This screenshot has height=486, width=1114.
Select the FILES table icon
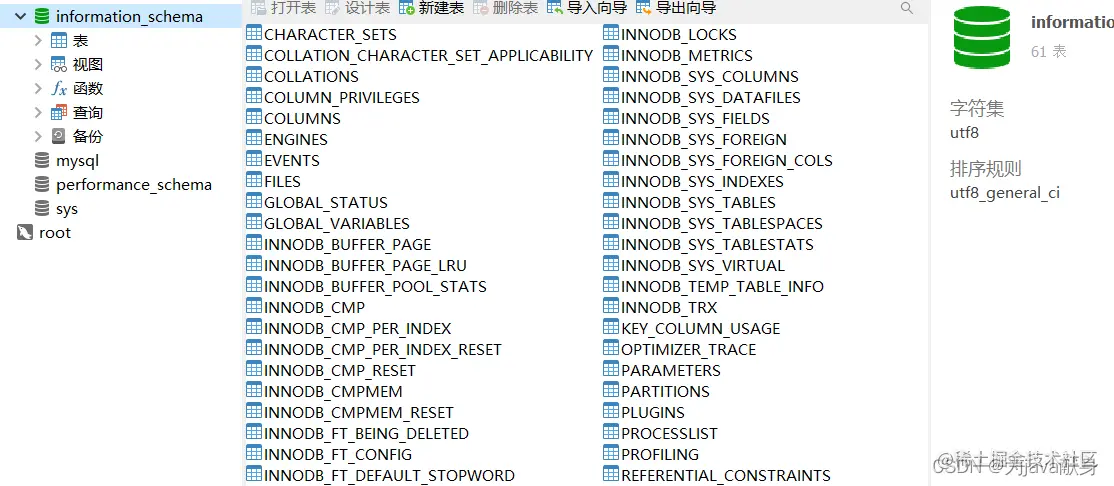[254, 180]
